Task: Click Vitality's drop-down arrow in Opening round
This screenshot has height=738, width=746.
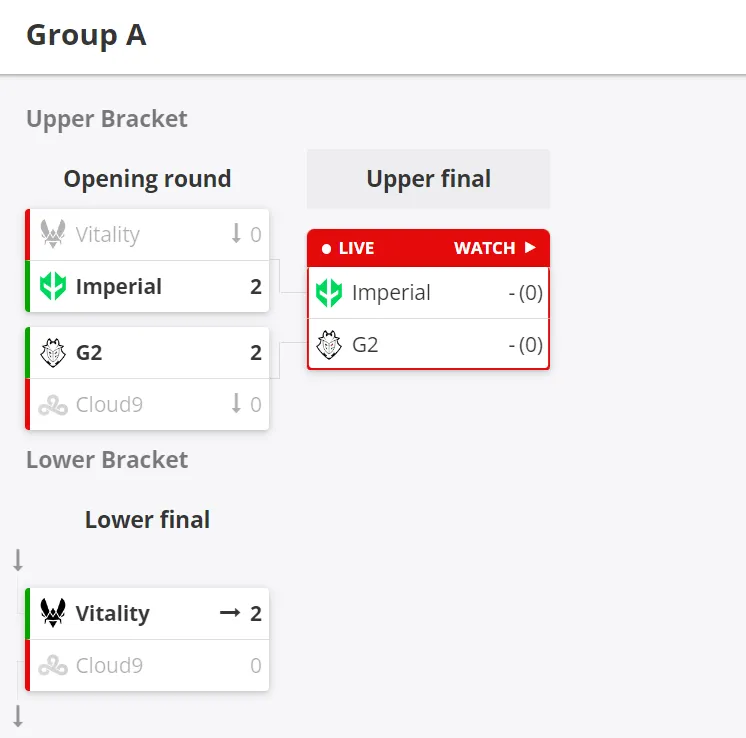Action: tap(236, 234)
